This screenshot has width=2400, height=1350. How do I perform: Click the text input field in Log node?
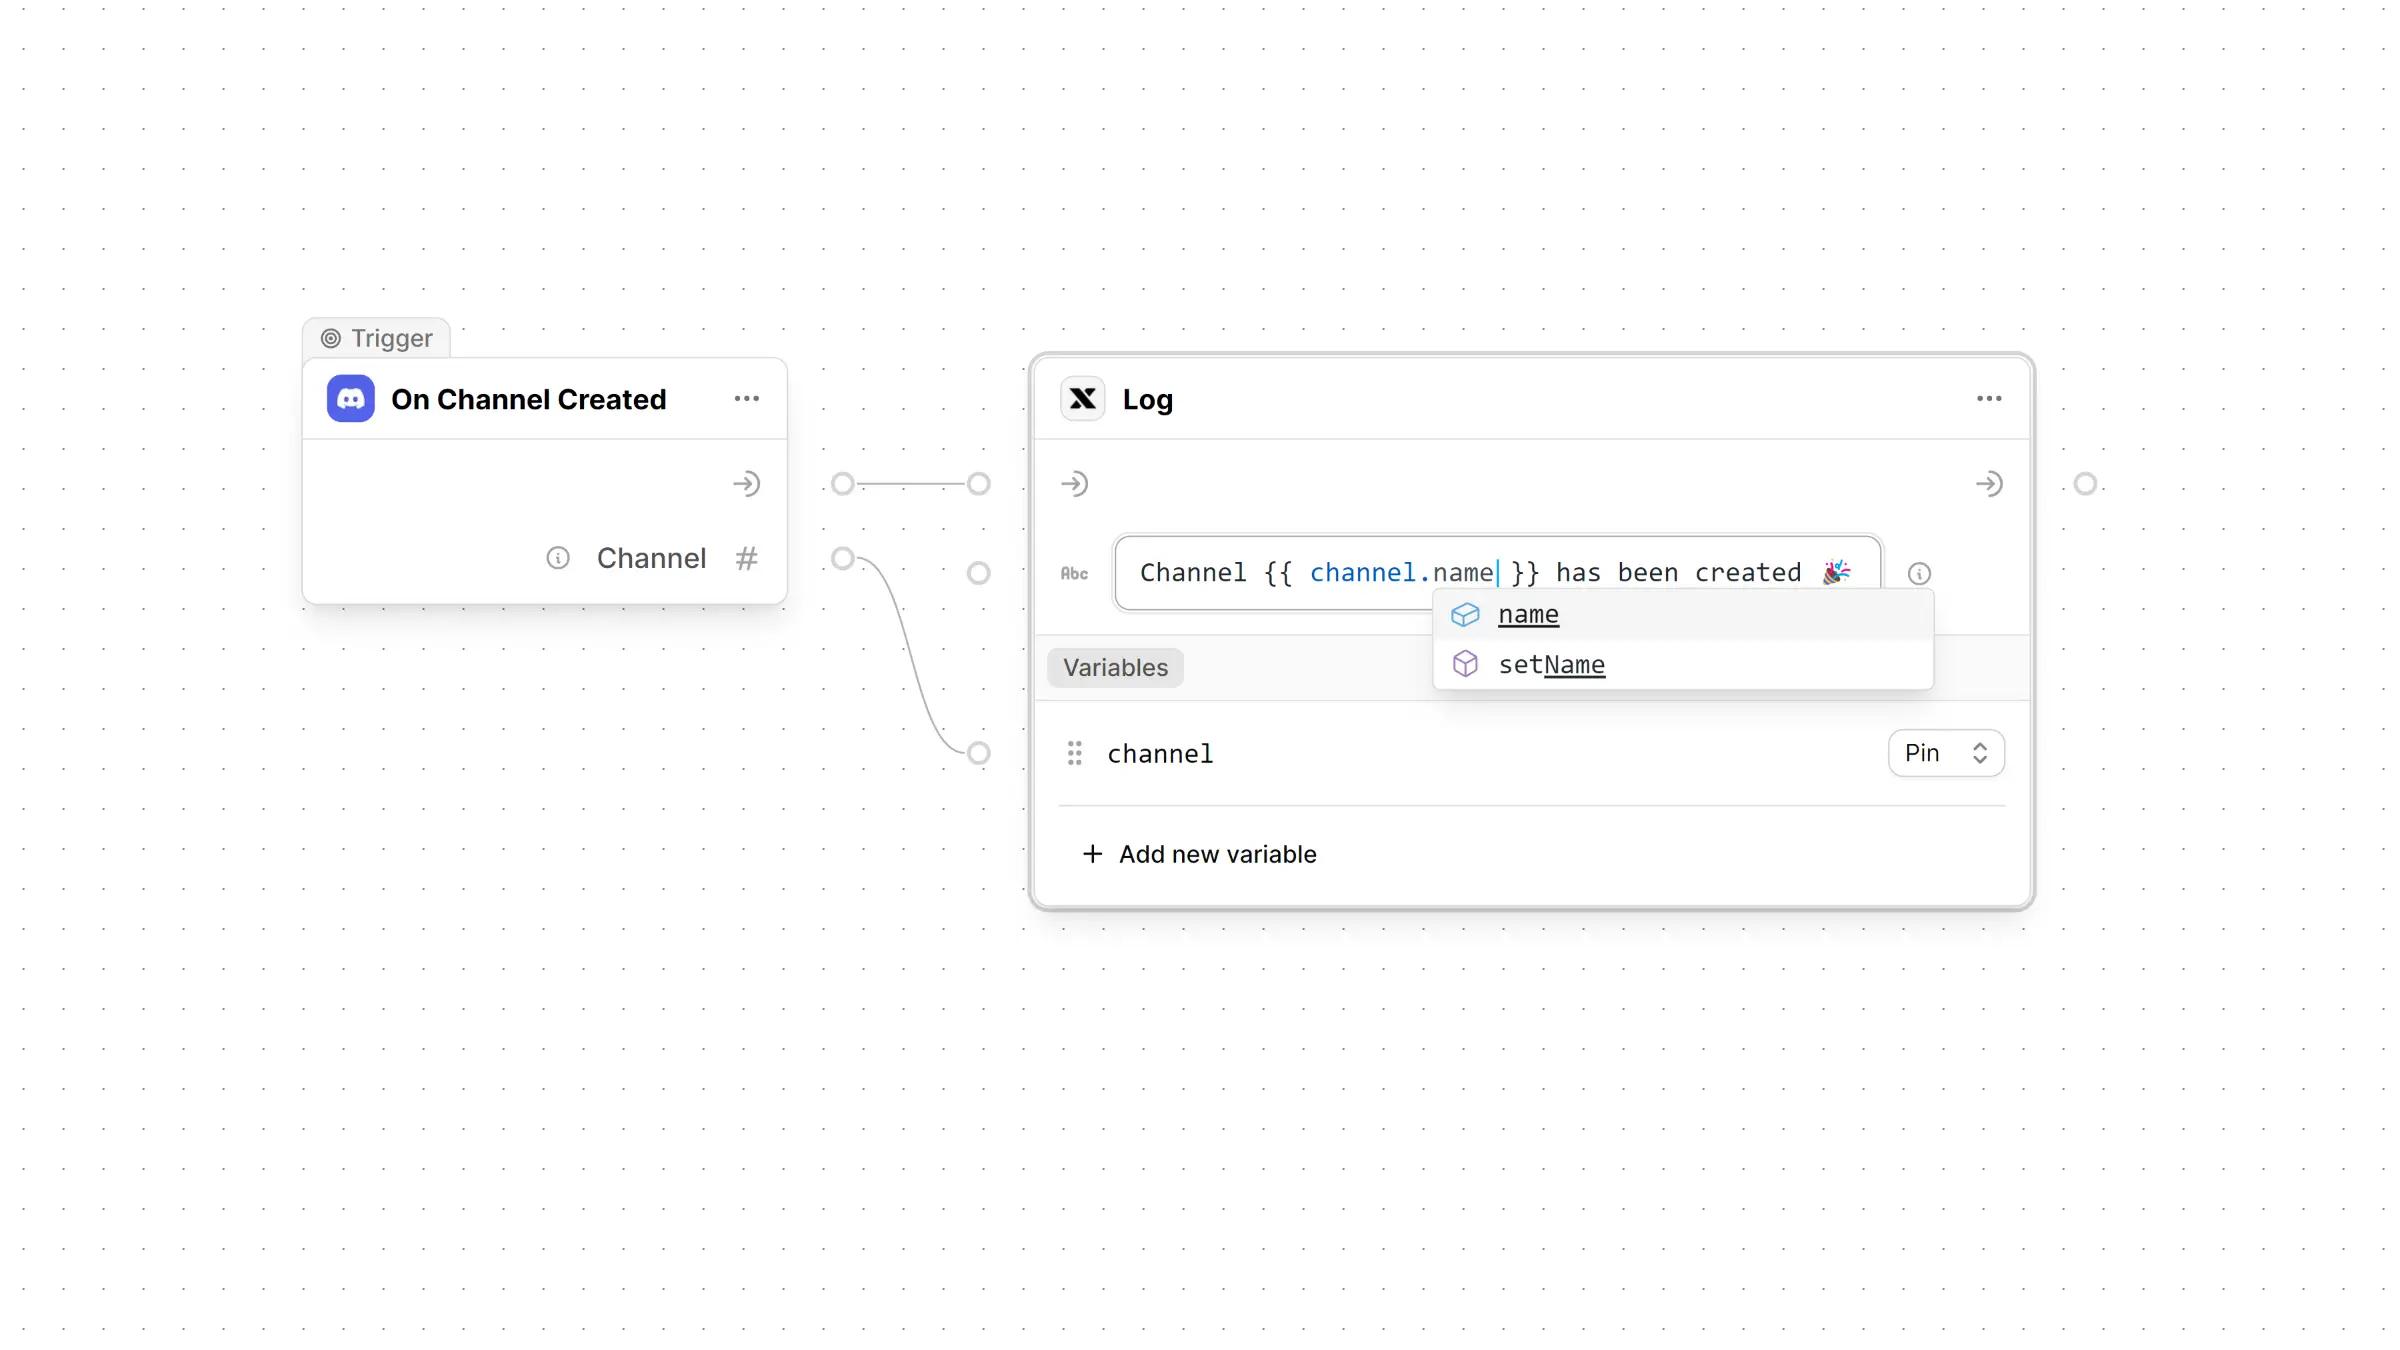1497,572
